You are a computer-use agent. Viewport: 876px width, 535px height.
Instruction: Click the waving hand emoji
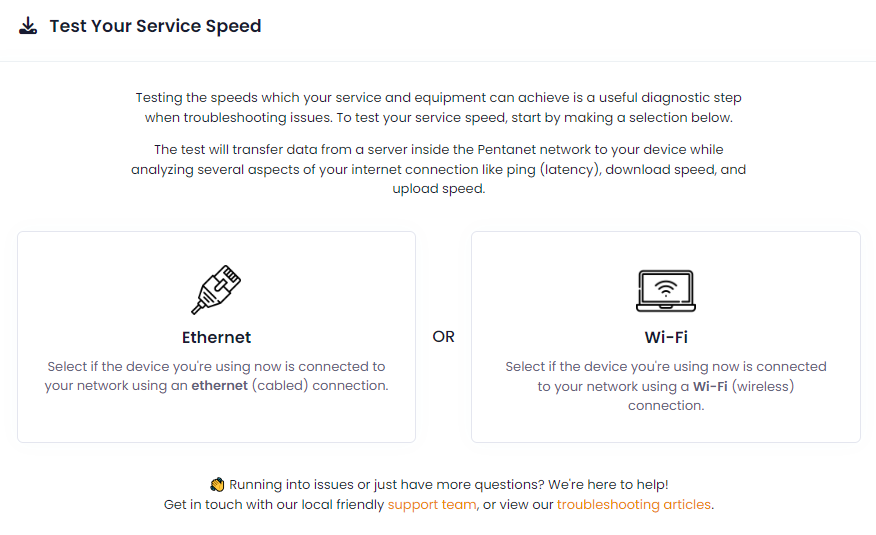pos(217,484)
